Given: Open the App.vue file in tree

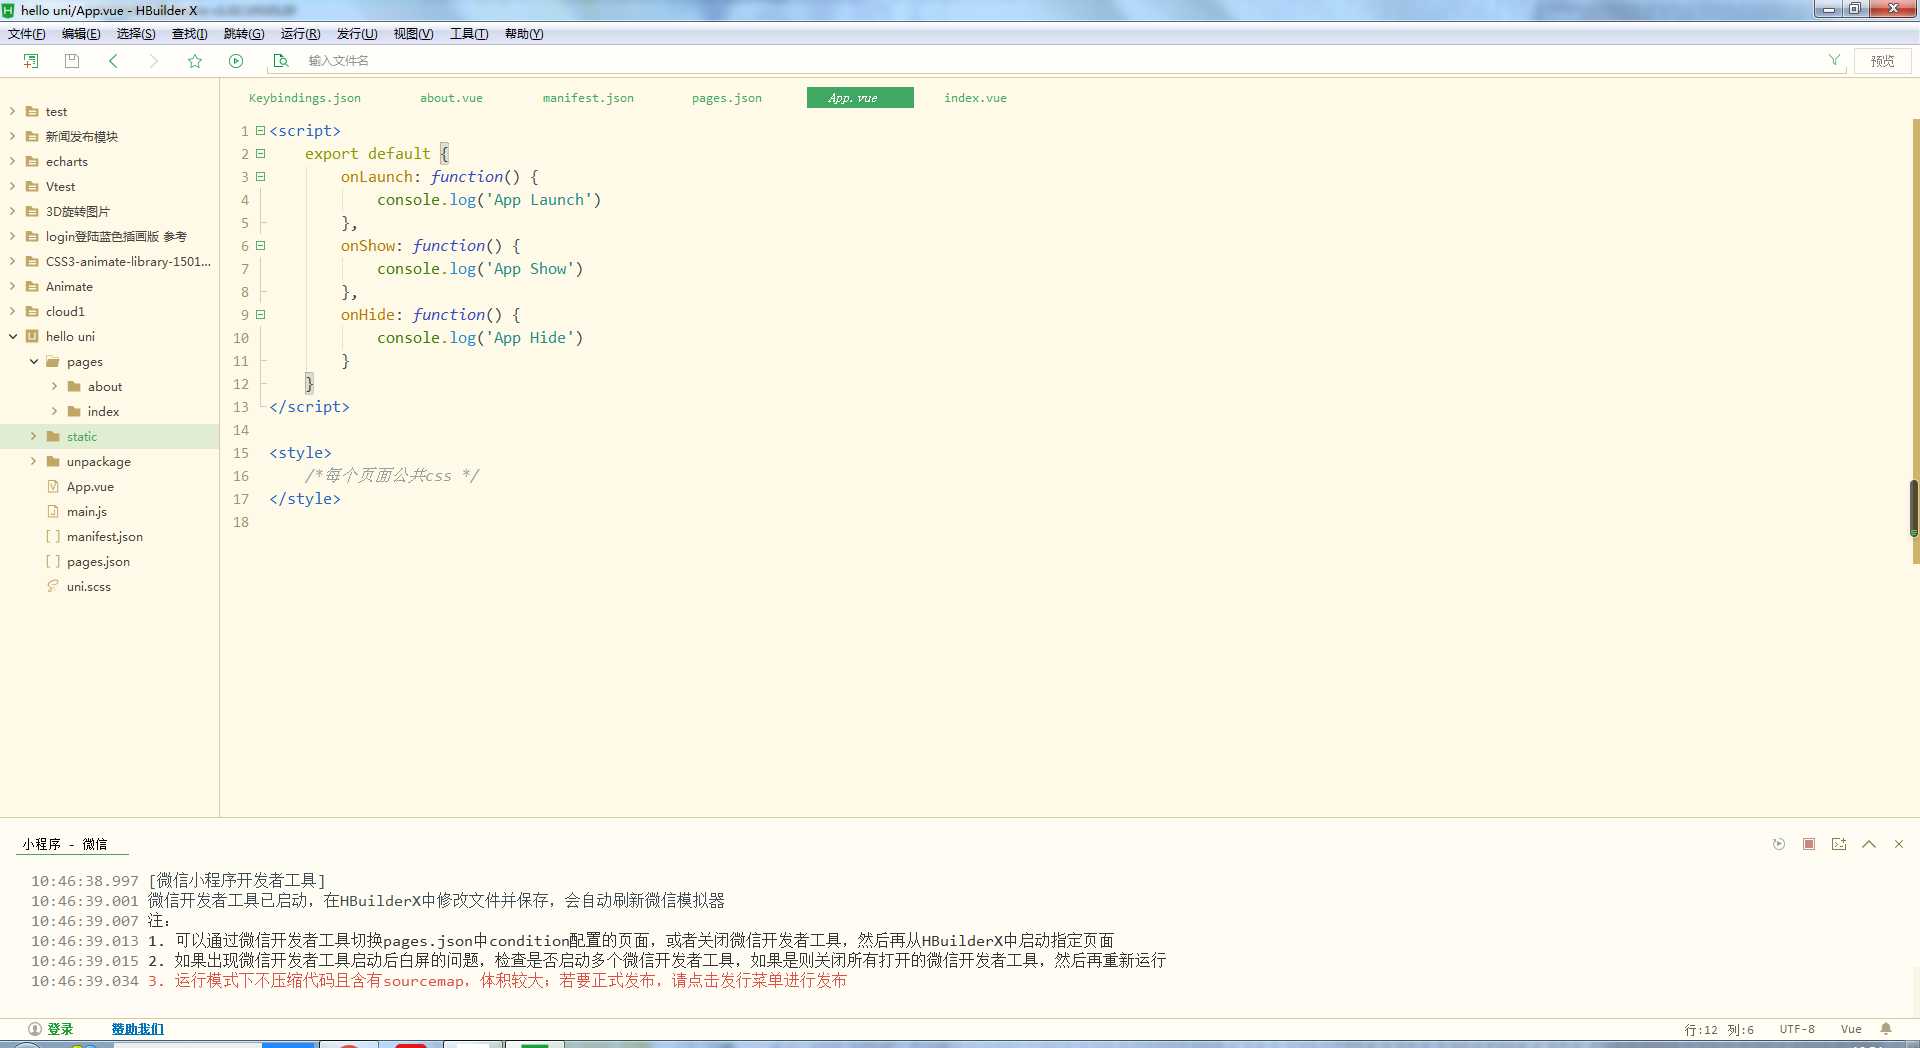Looking at the screenshot, I should [90, 487].
